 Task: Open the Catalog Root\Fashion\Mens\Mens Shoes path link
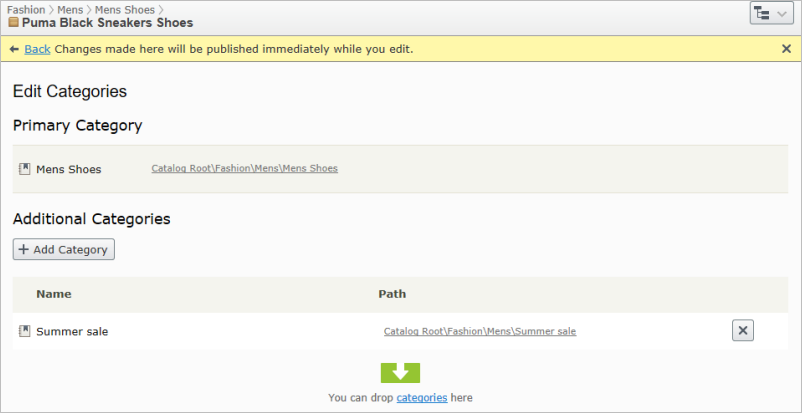[x=244, y=169]
